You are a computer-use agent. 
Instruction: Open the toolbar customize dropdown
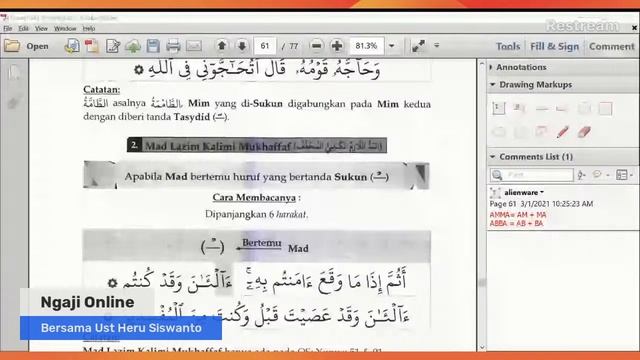[437, 46]
